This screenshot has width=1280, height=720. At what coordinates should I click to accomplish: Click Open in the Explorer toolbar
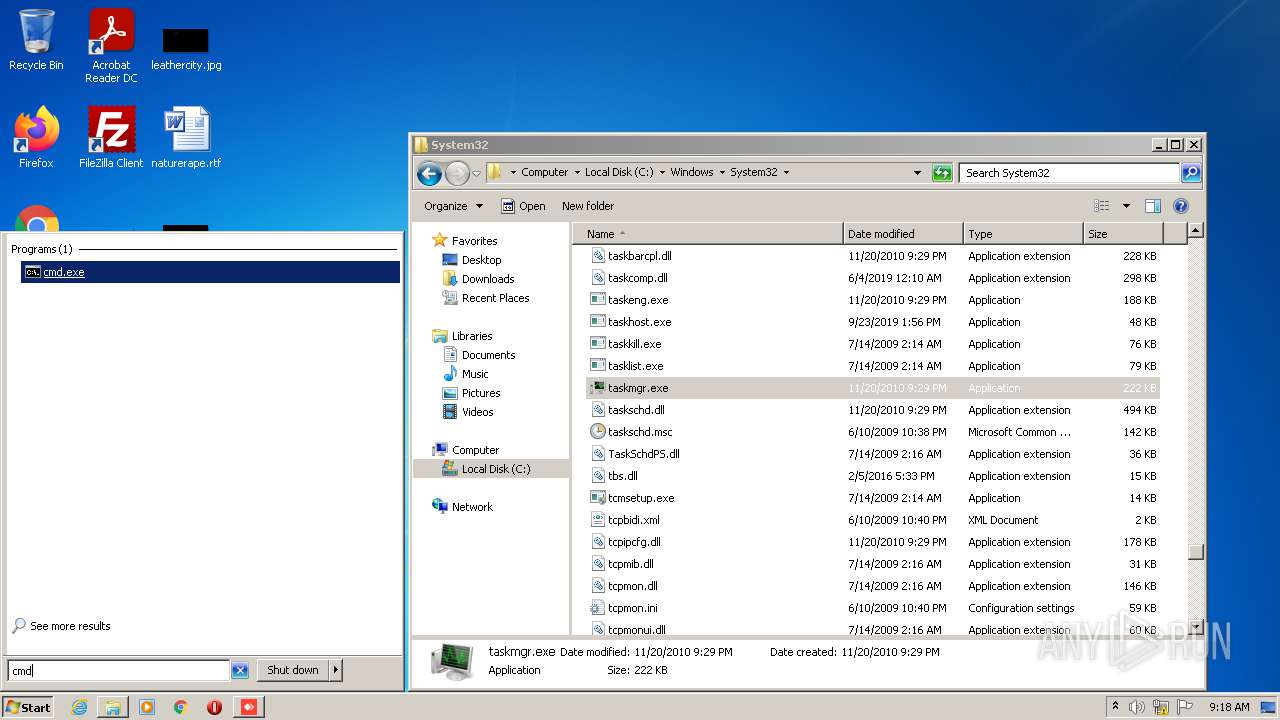[x=523, y=206]
